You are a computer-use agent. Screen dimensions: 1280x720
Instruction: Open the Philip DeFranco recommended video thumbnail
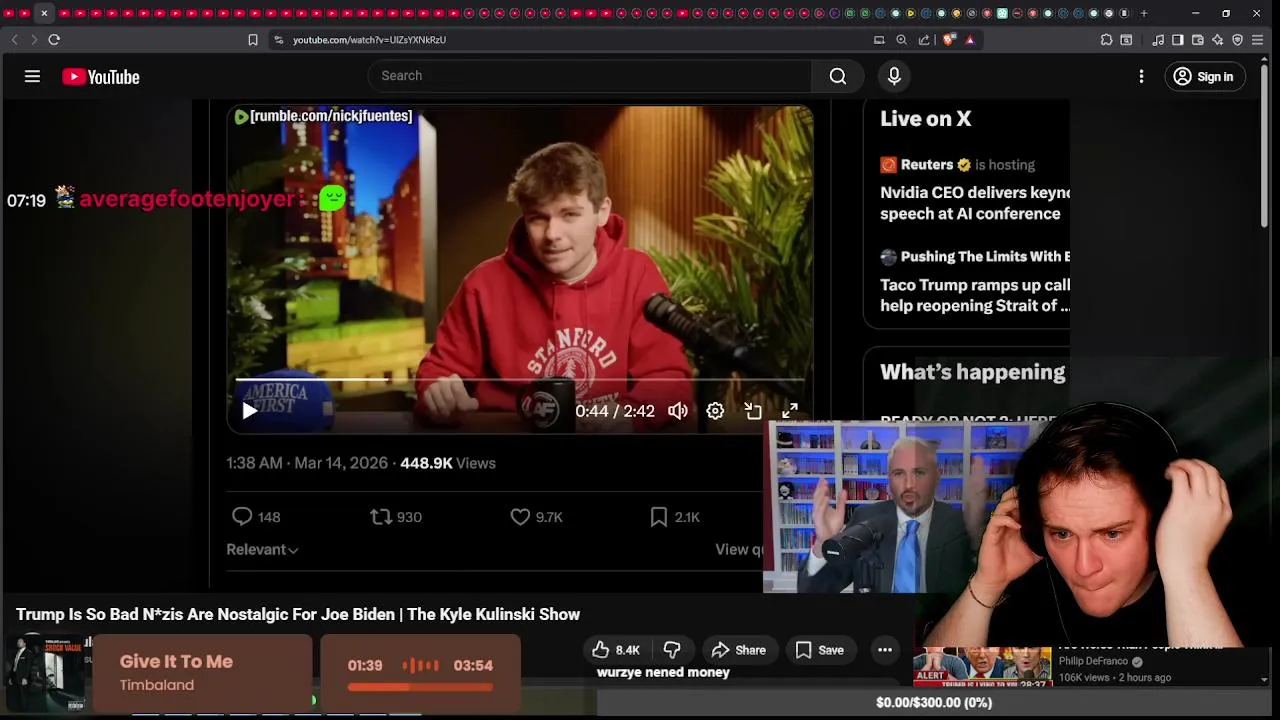click(x=982, y=667)
